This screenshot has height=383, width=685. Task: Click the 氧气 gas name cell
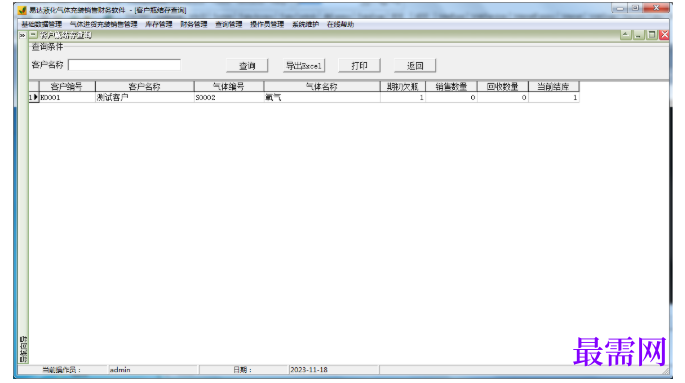(x=322, y=97)
